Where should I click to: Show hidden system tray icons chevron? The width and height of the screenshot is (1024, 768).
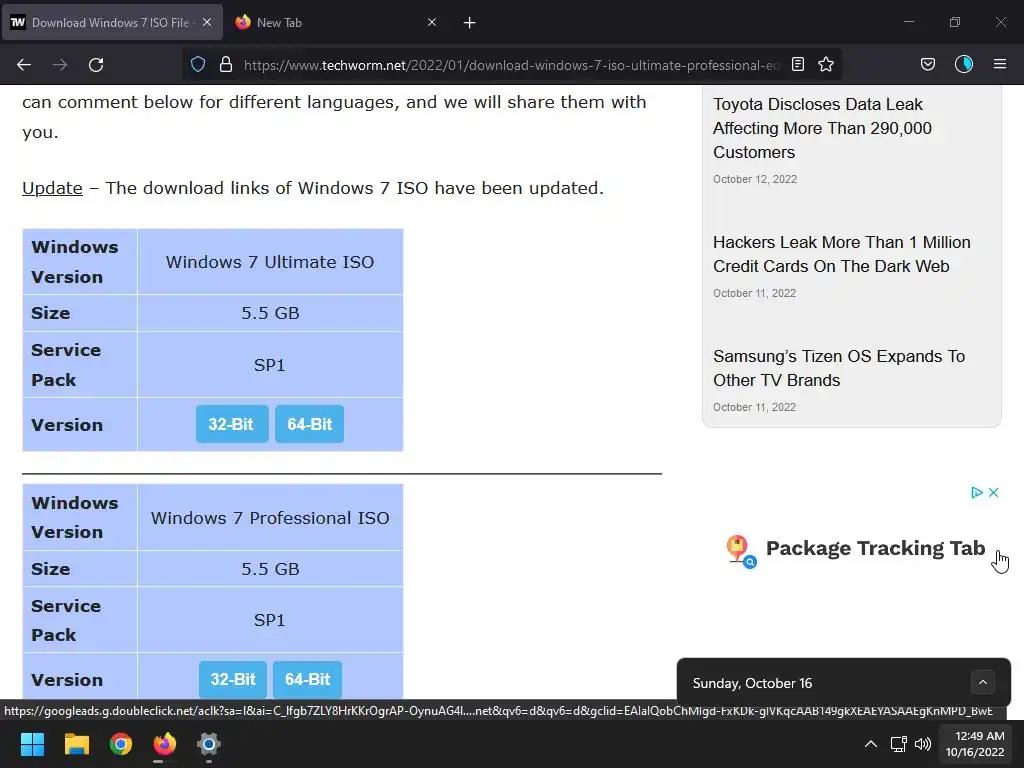pyautogui.click(x=871, y=744)
